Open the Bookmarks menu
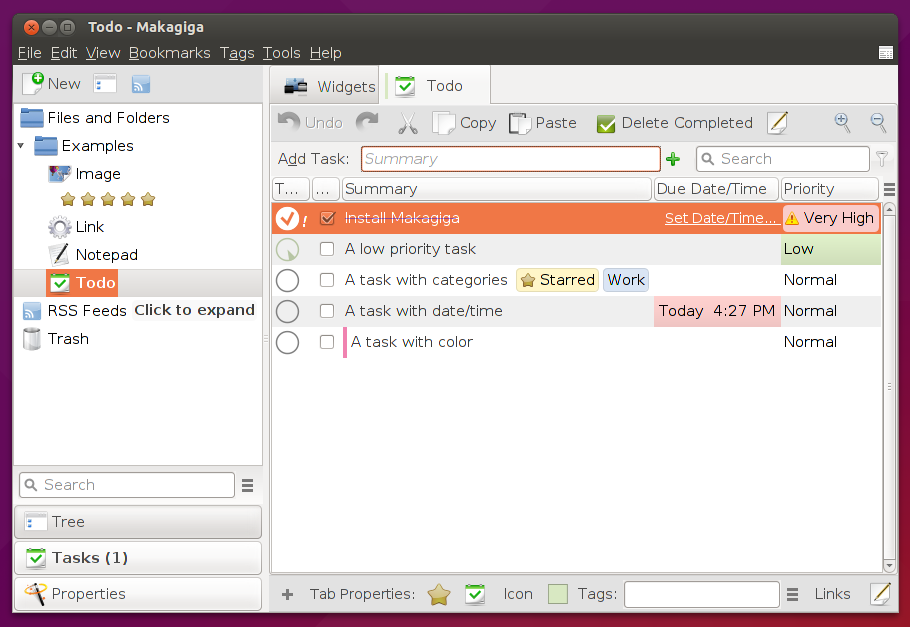The image size is (910, 627). [169, 53]
